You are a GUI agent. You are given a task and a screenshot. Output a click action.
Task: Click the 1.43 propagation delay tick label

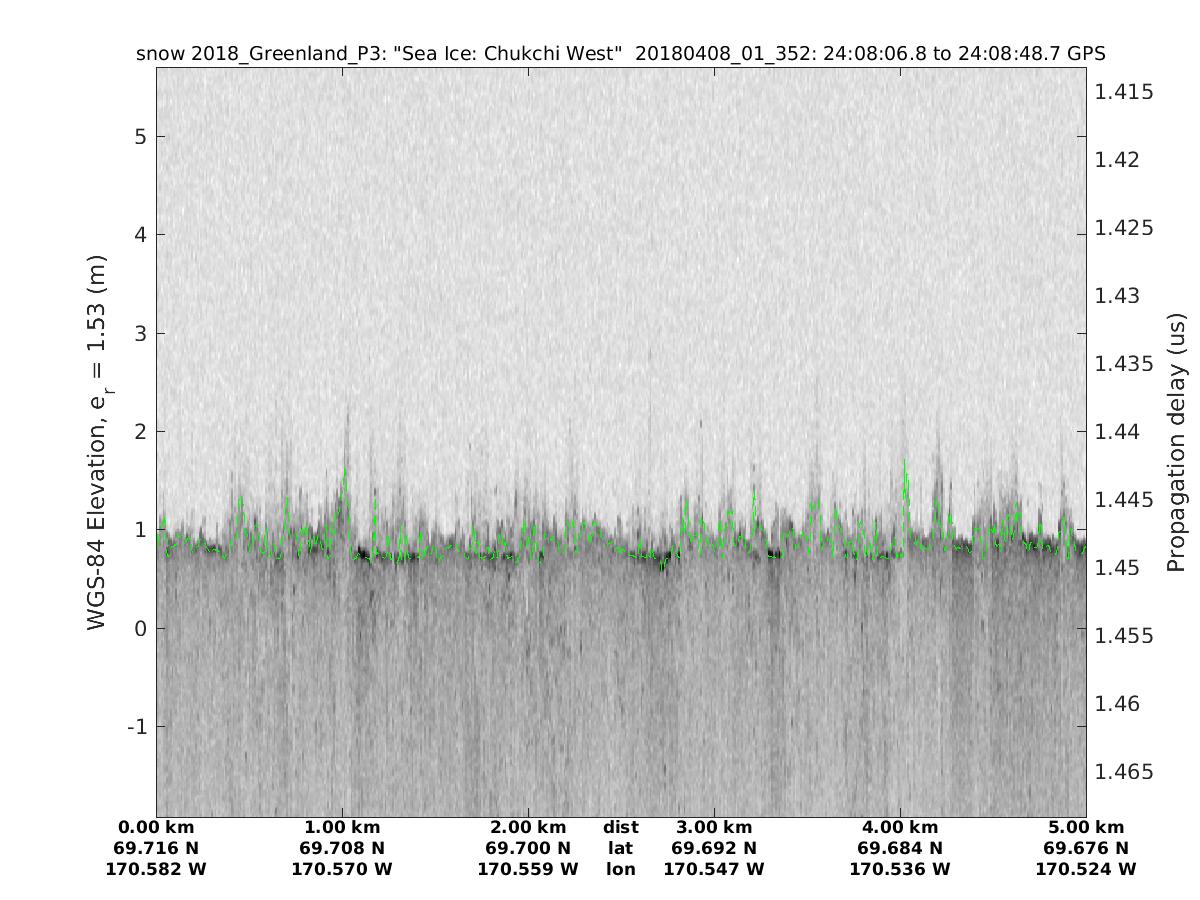click(x=1119, y=296)
